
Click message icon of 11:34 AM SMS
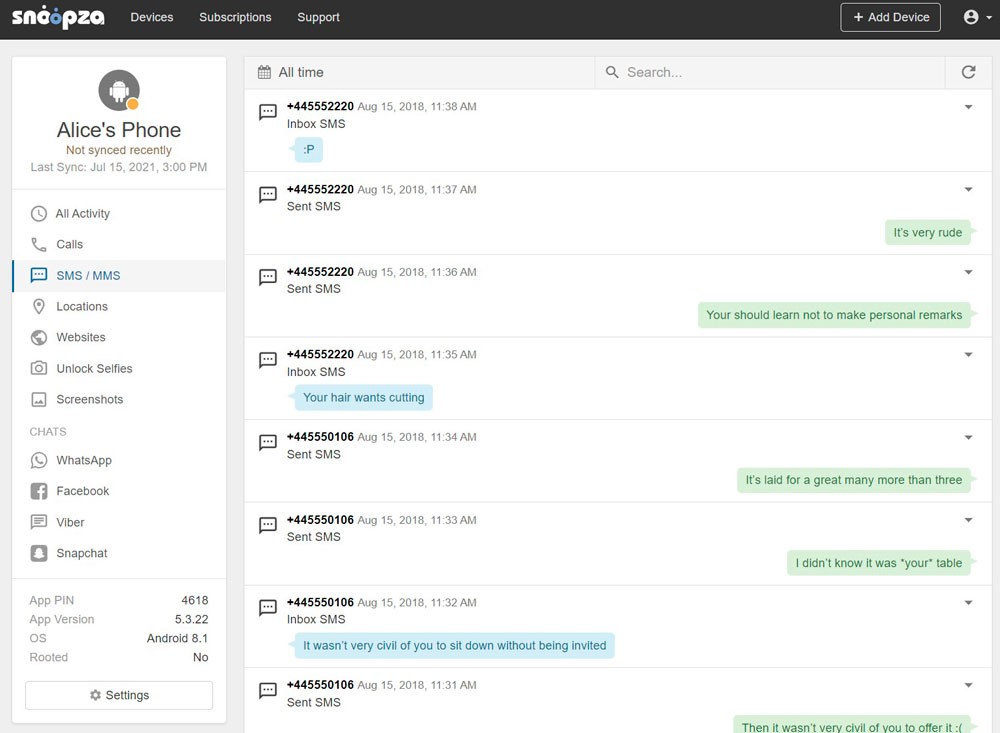pyautogui.click(x=268, y=442)
